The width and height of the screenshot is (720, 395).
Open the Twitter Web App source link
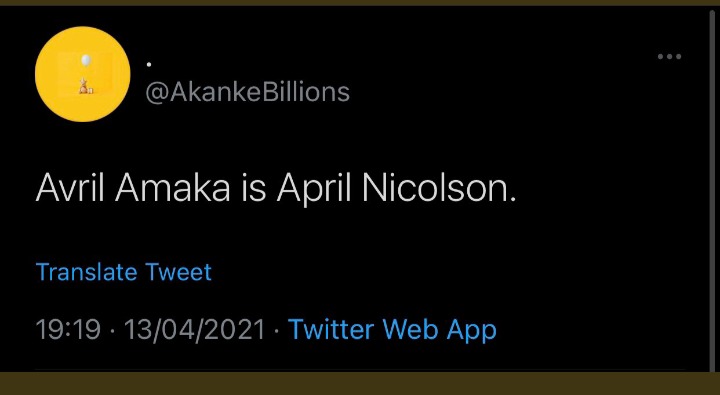[x=392, y=330]
